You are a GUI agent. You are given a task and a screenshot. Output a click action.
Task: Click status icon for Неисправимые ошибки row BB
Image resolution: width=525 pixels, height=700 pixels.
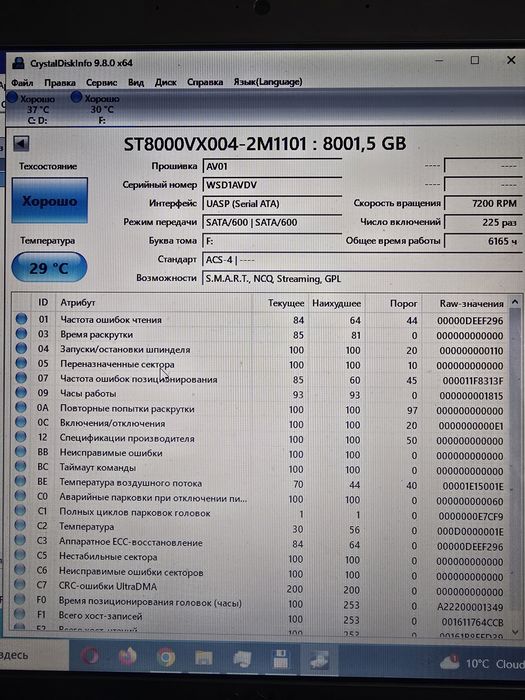coord(21,451)
